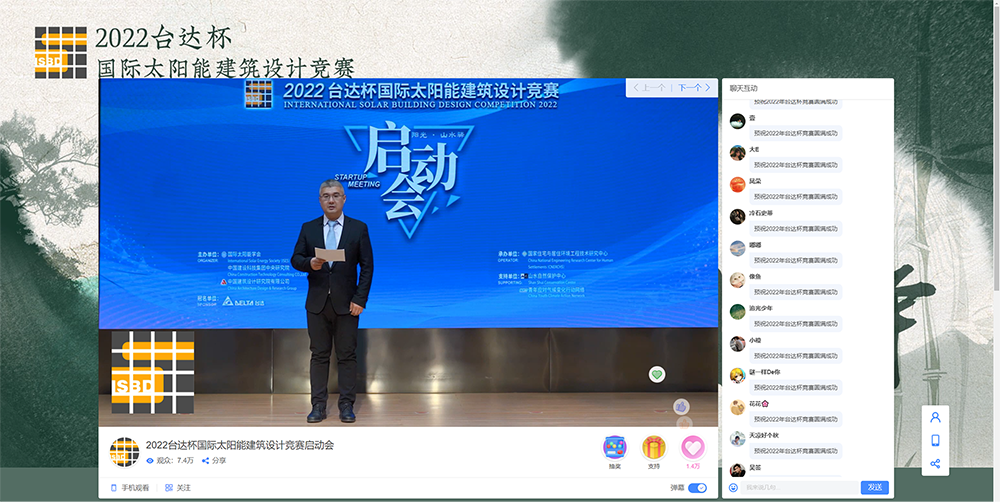
Task: Tap the pink heart like icon
Action: 693,448
